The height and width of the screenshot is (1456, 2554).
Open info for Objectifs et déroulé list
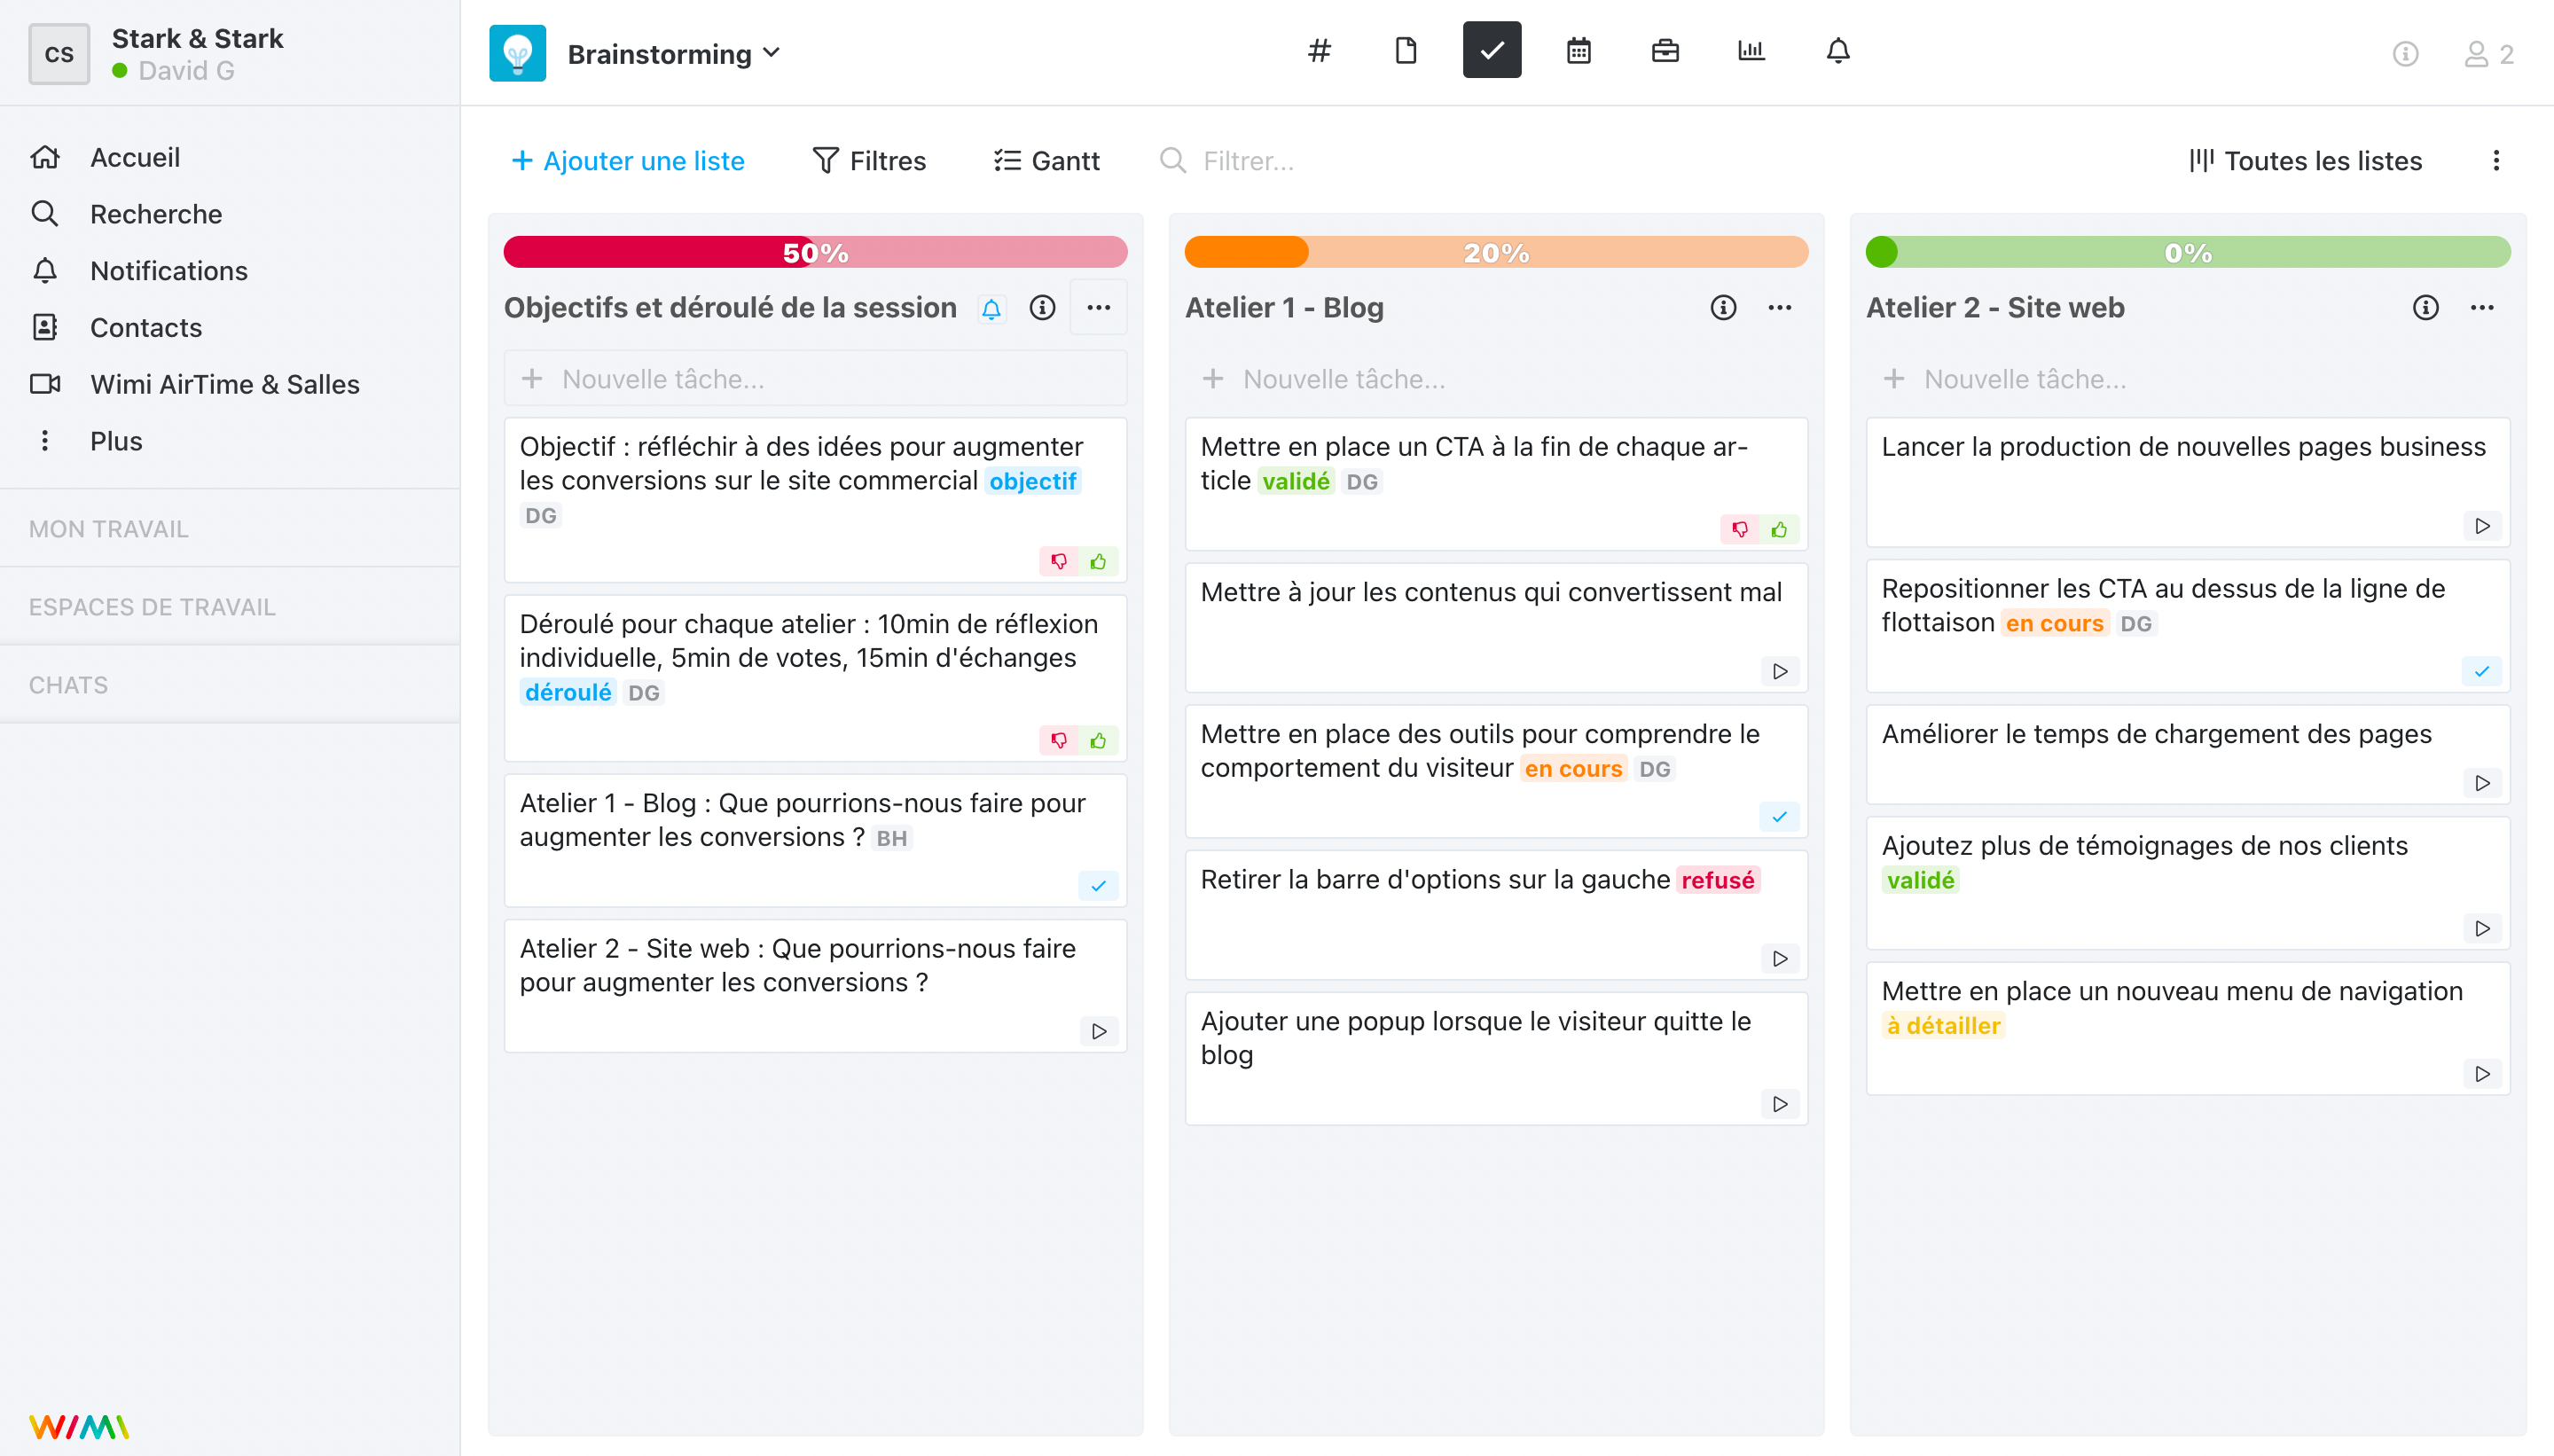pyautogui.click(x=1042, y=307)
